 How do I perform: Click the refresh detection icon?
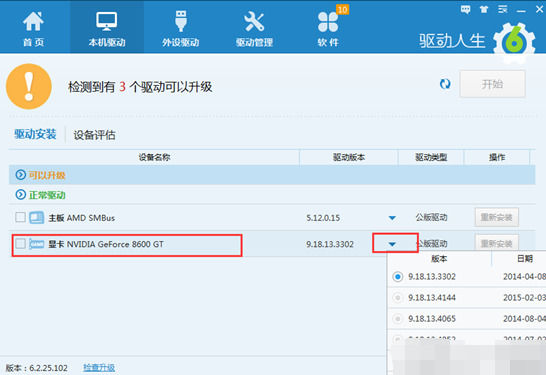(445, 84)
